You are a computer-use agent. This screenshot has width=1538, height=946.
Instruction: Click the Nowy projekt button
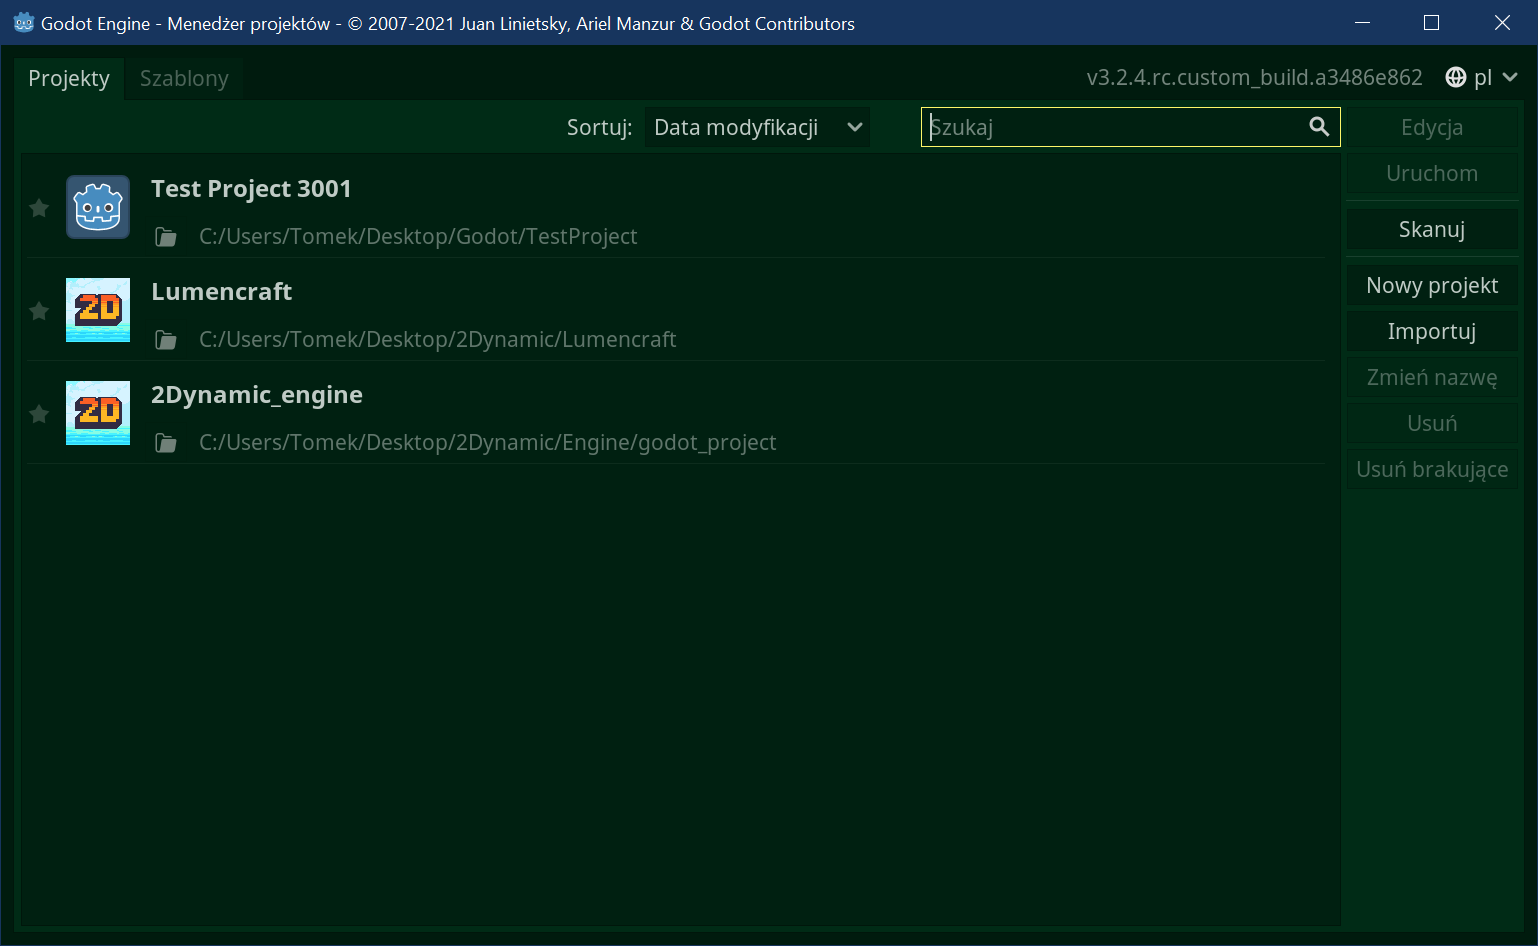point(1432,285)
